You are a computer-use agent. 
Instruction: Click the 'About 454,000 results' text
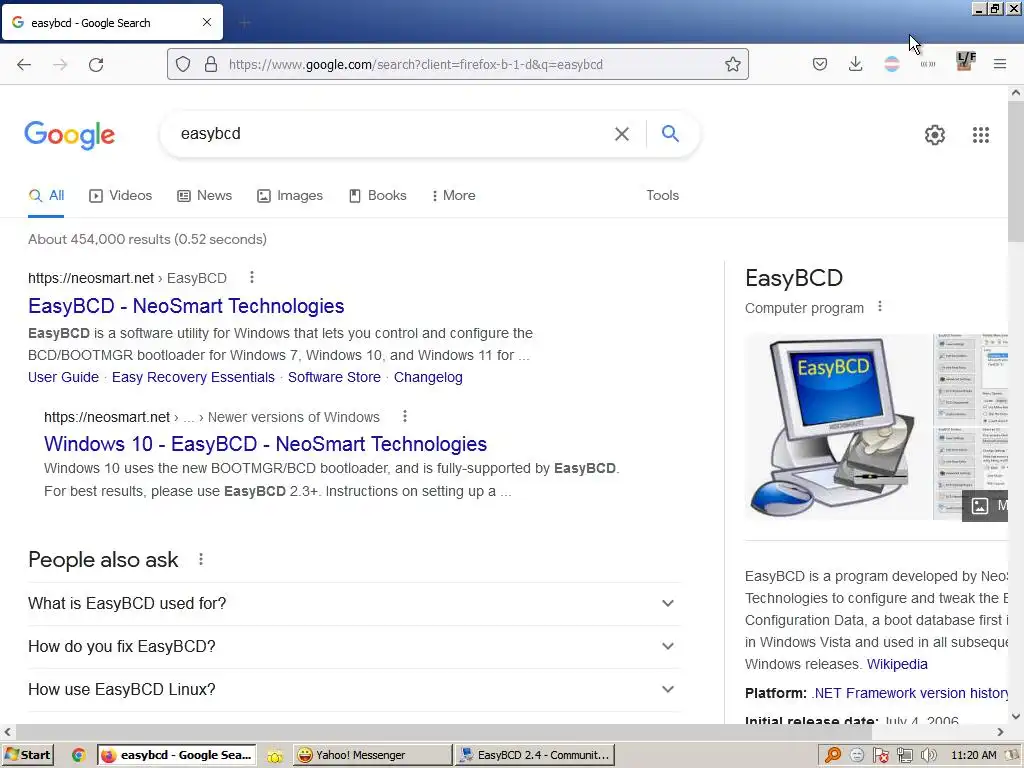tap(148, 239)
